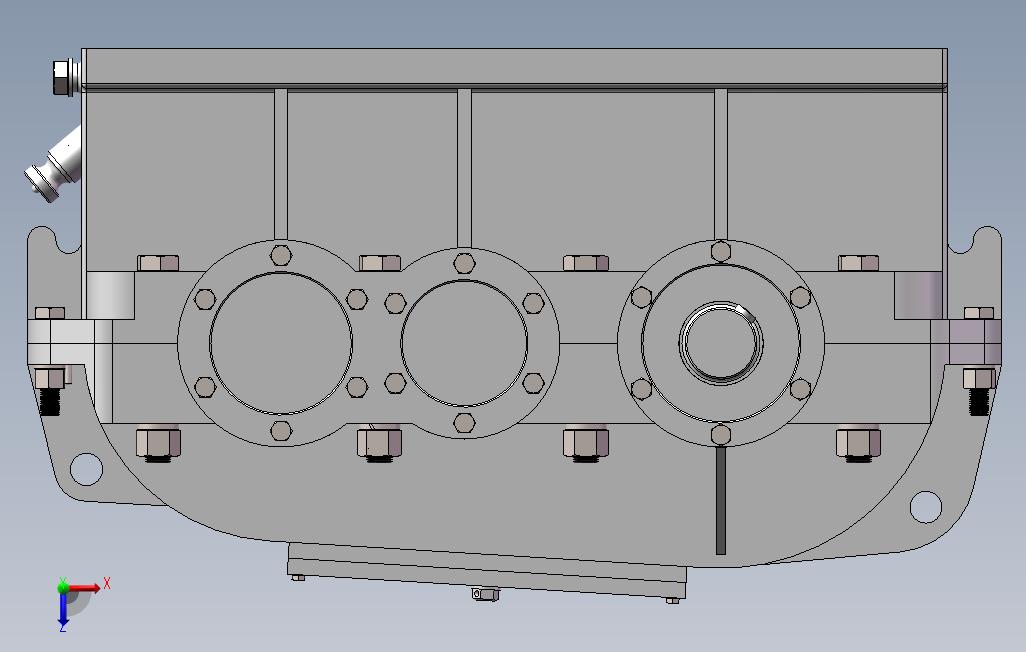Select the shaft end in right bearing cover
This screenshot has height=652, width=1026.
click(720, 343)
